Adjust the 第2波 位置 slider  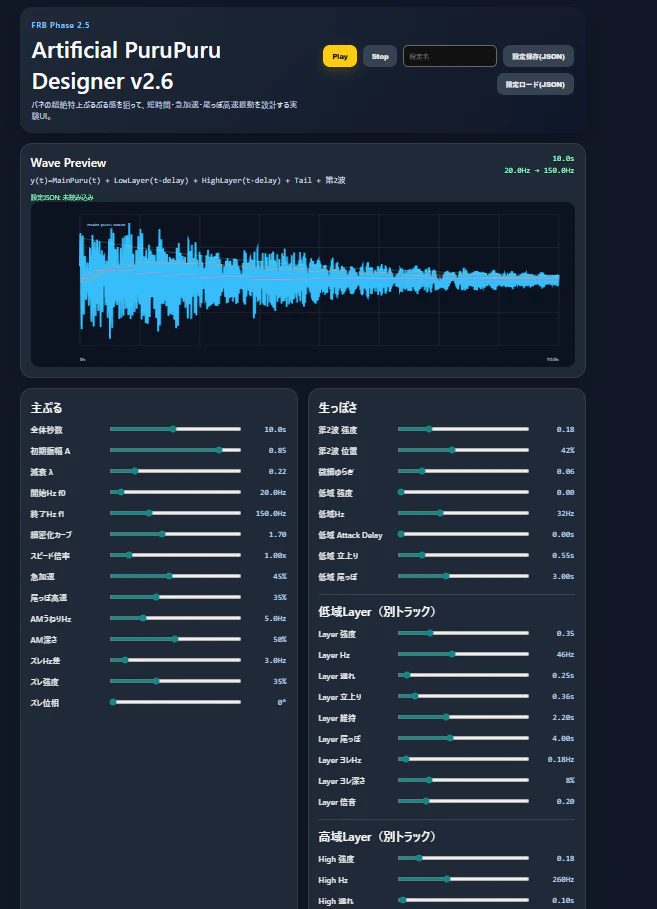tap(463, 450)
